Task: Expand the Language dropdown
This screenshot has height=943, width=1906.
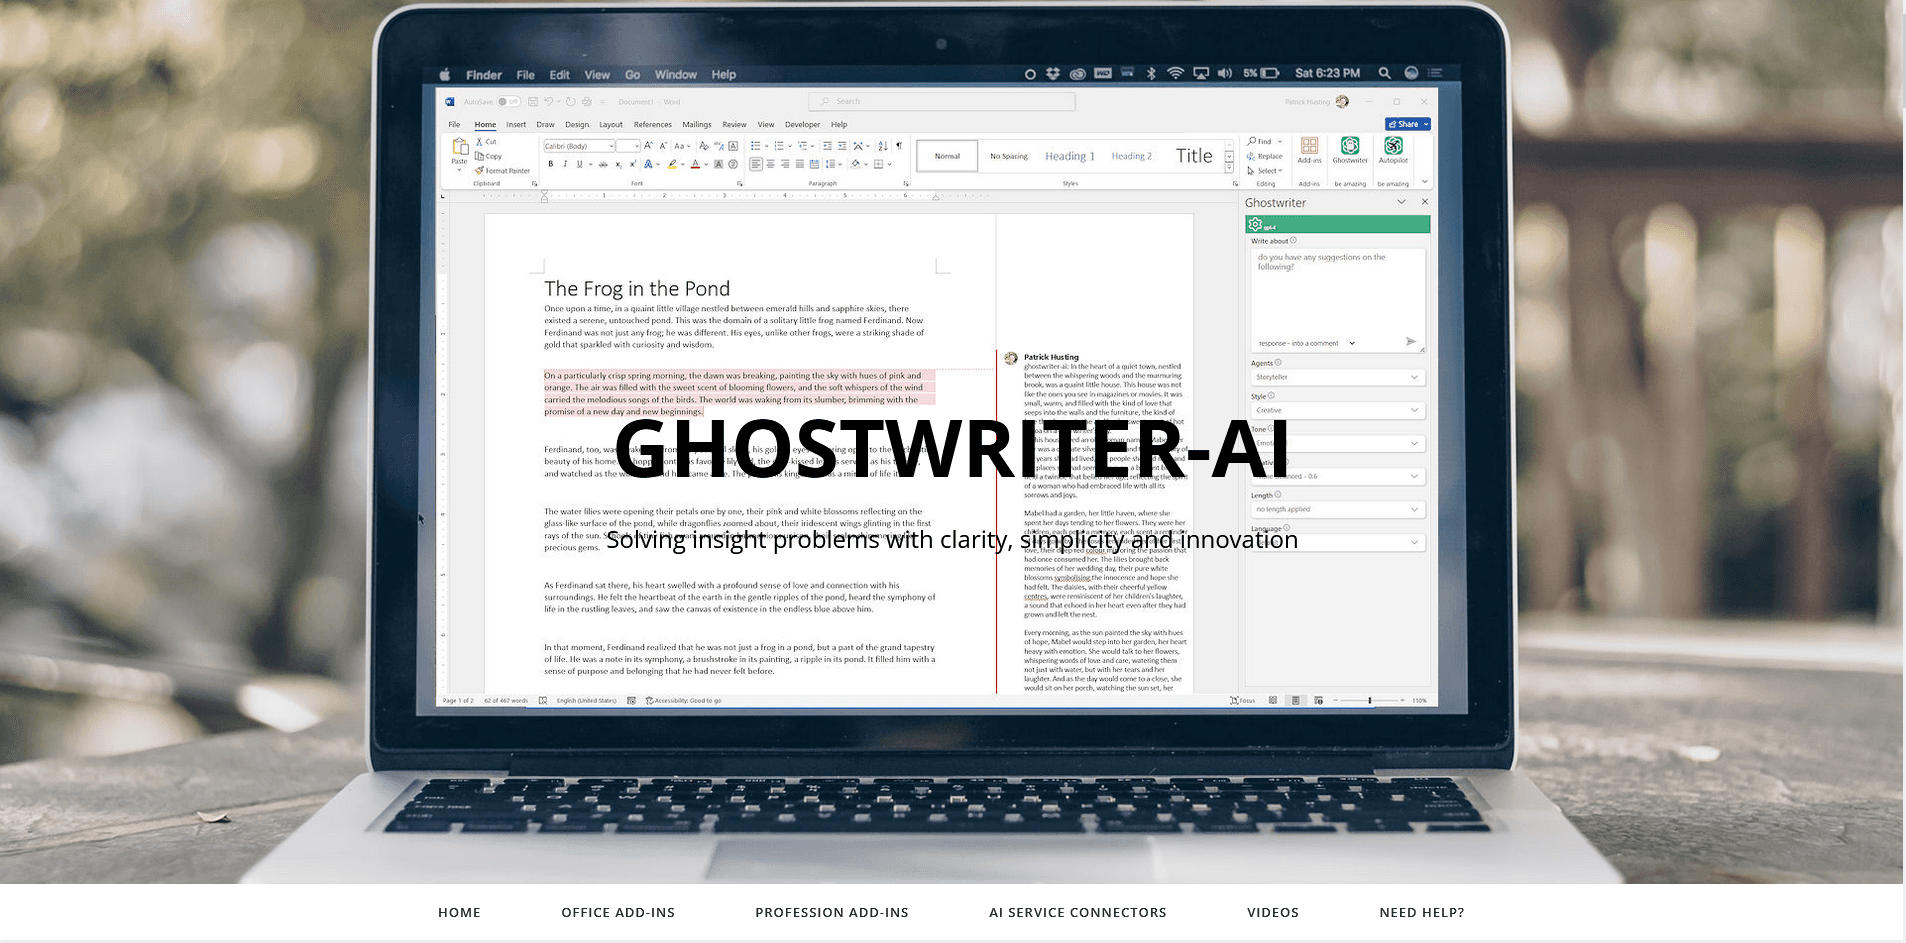Action: (1338, 542)
